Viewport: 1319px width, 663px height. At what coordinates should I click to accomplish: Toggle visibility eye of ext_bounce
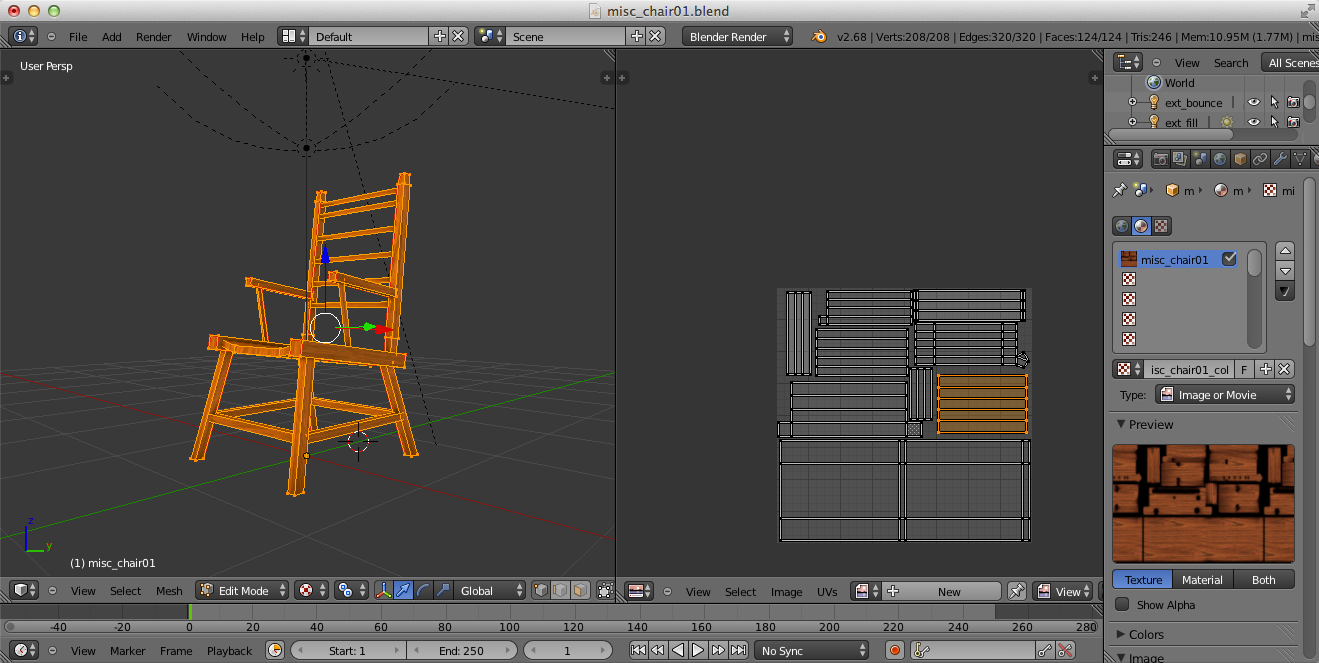coord(1254,102)
